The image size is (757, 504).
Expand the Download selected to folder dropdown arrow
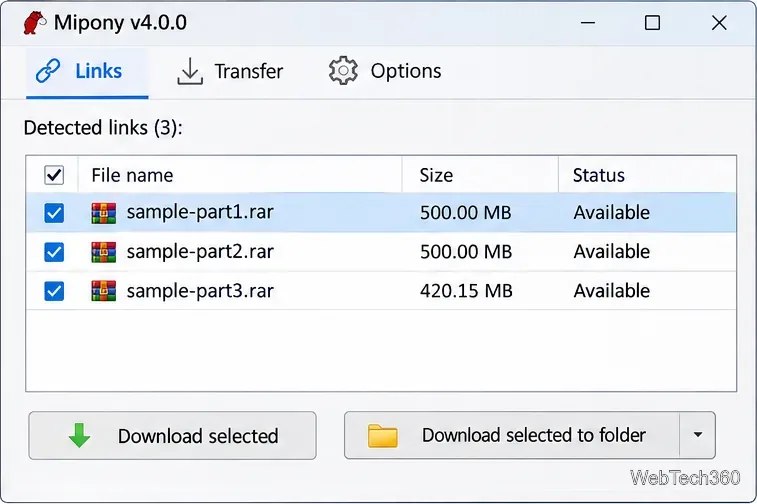coord(697,435)
